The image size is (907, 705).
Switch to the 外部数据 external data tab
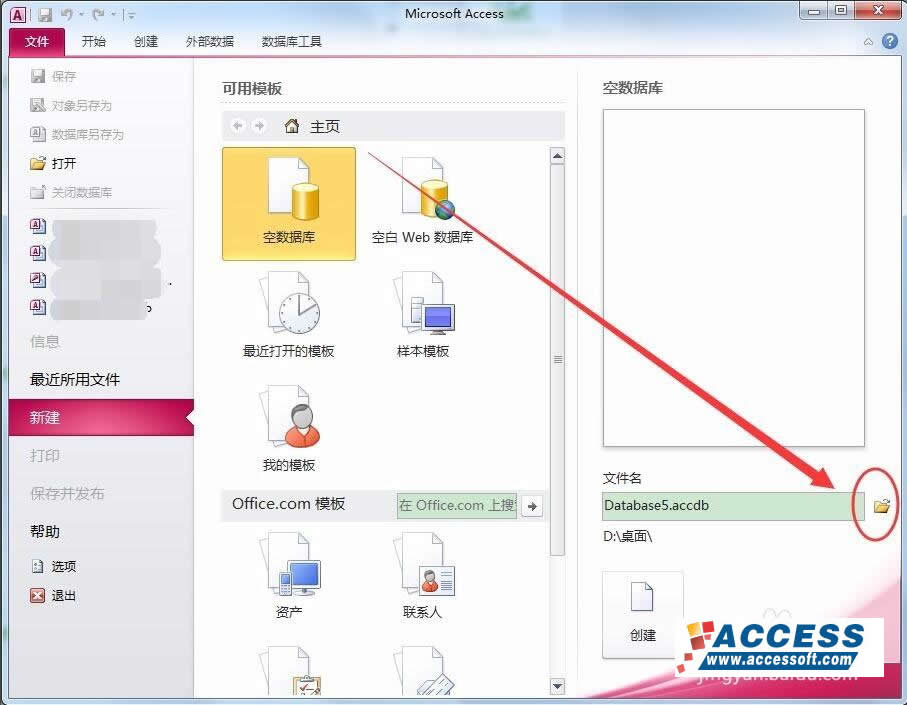(x=209, y=42)
